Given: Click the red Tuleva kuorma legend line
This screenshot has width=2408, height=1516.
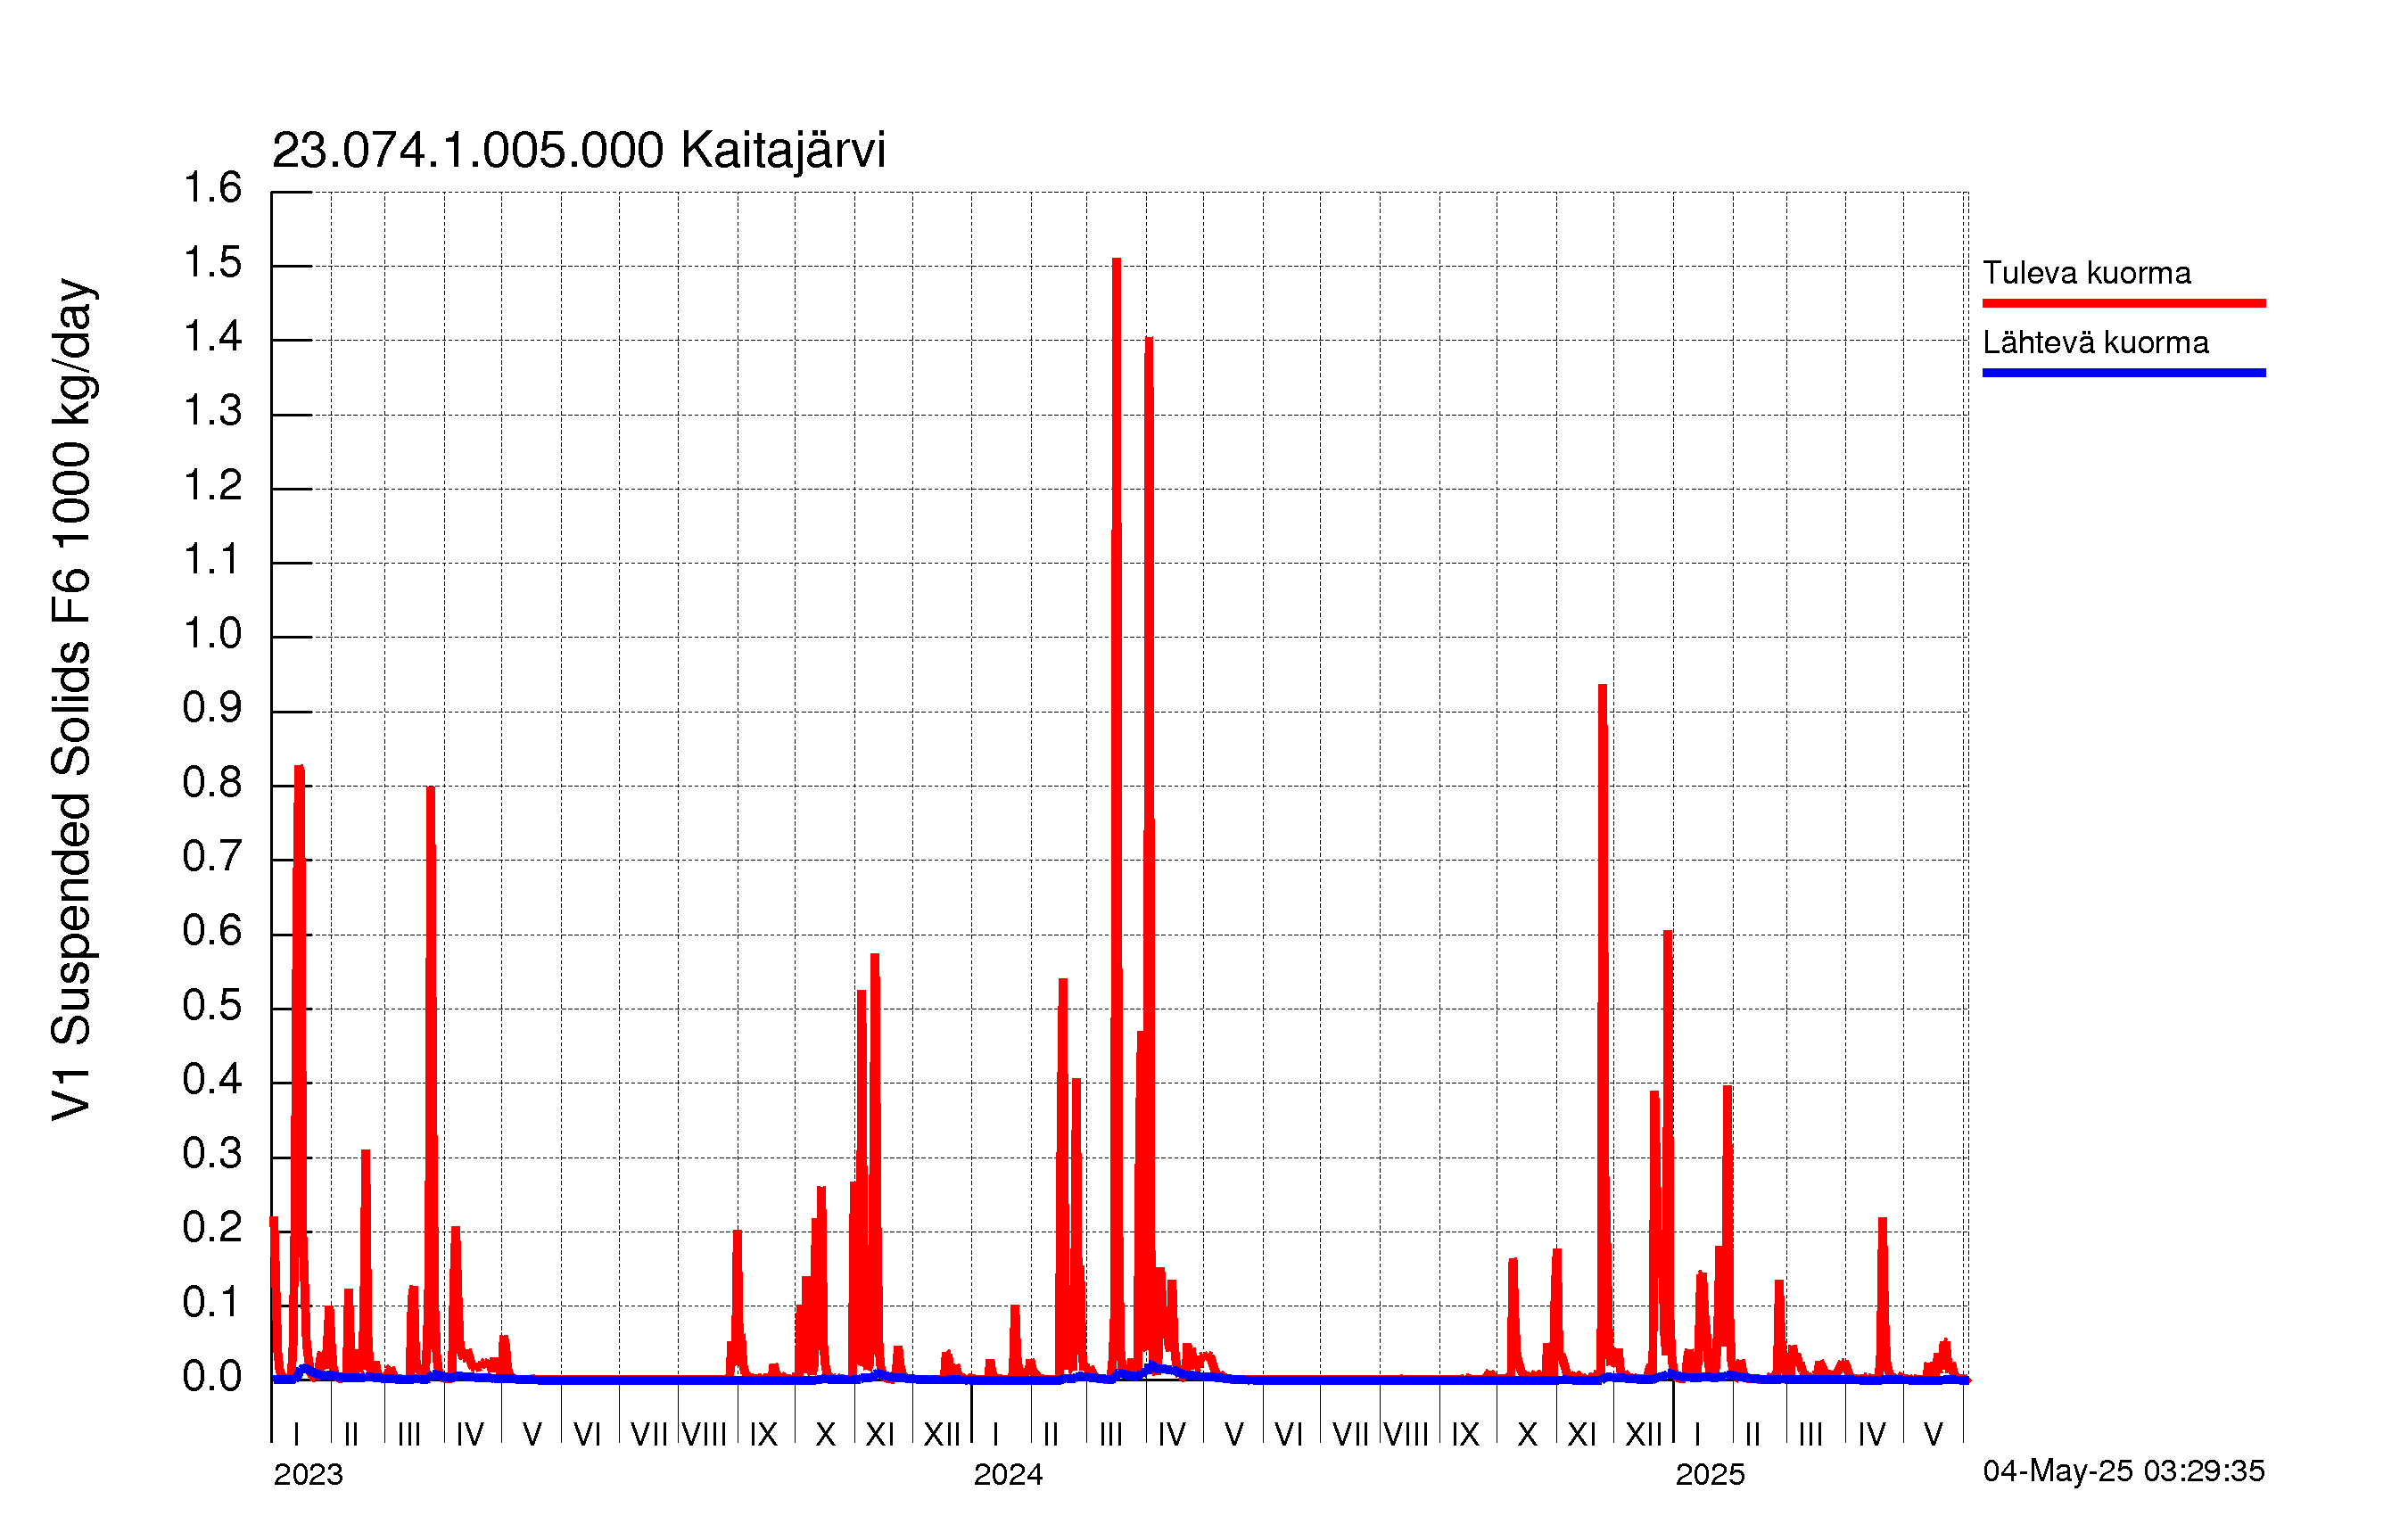Looking at the screenshot, I should (x=2123, y=303).
